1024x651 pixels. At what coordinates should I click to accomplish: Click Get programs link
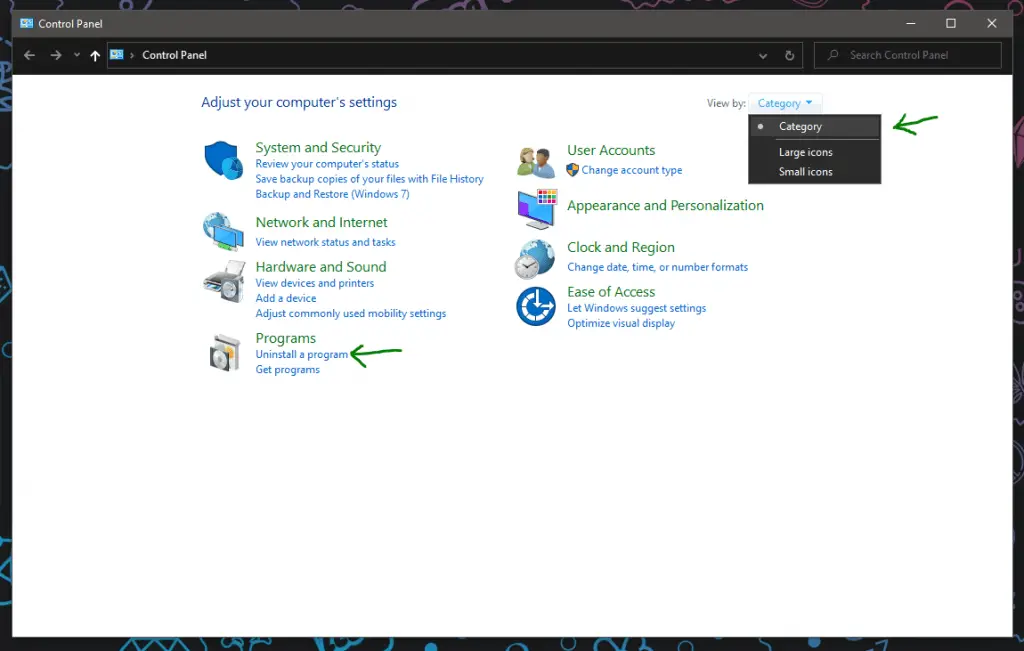(x=287, y=370)
